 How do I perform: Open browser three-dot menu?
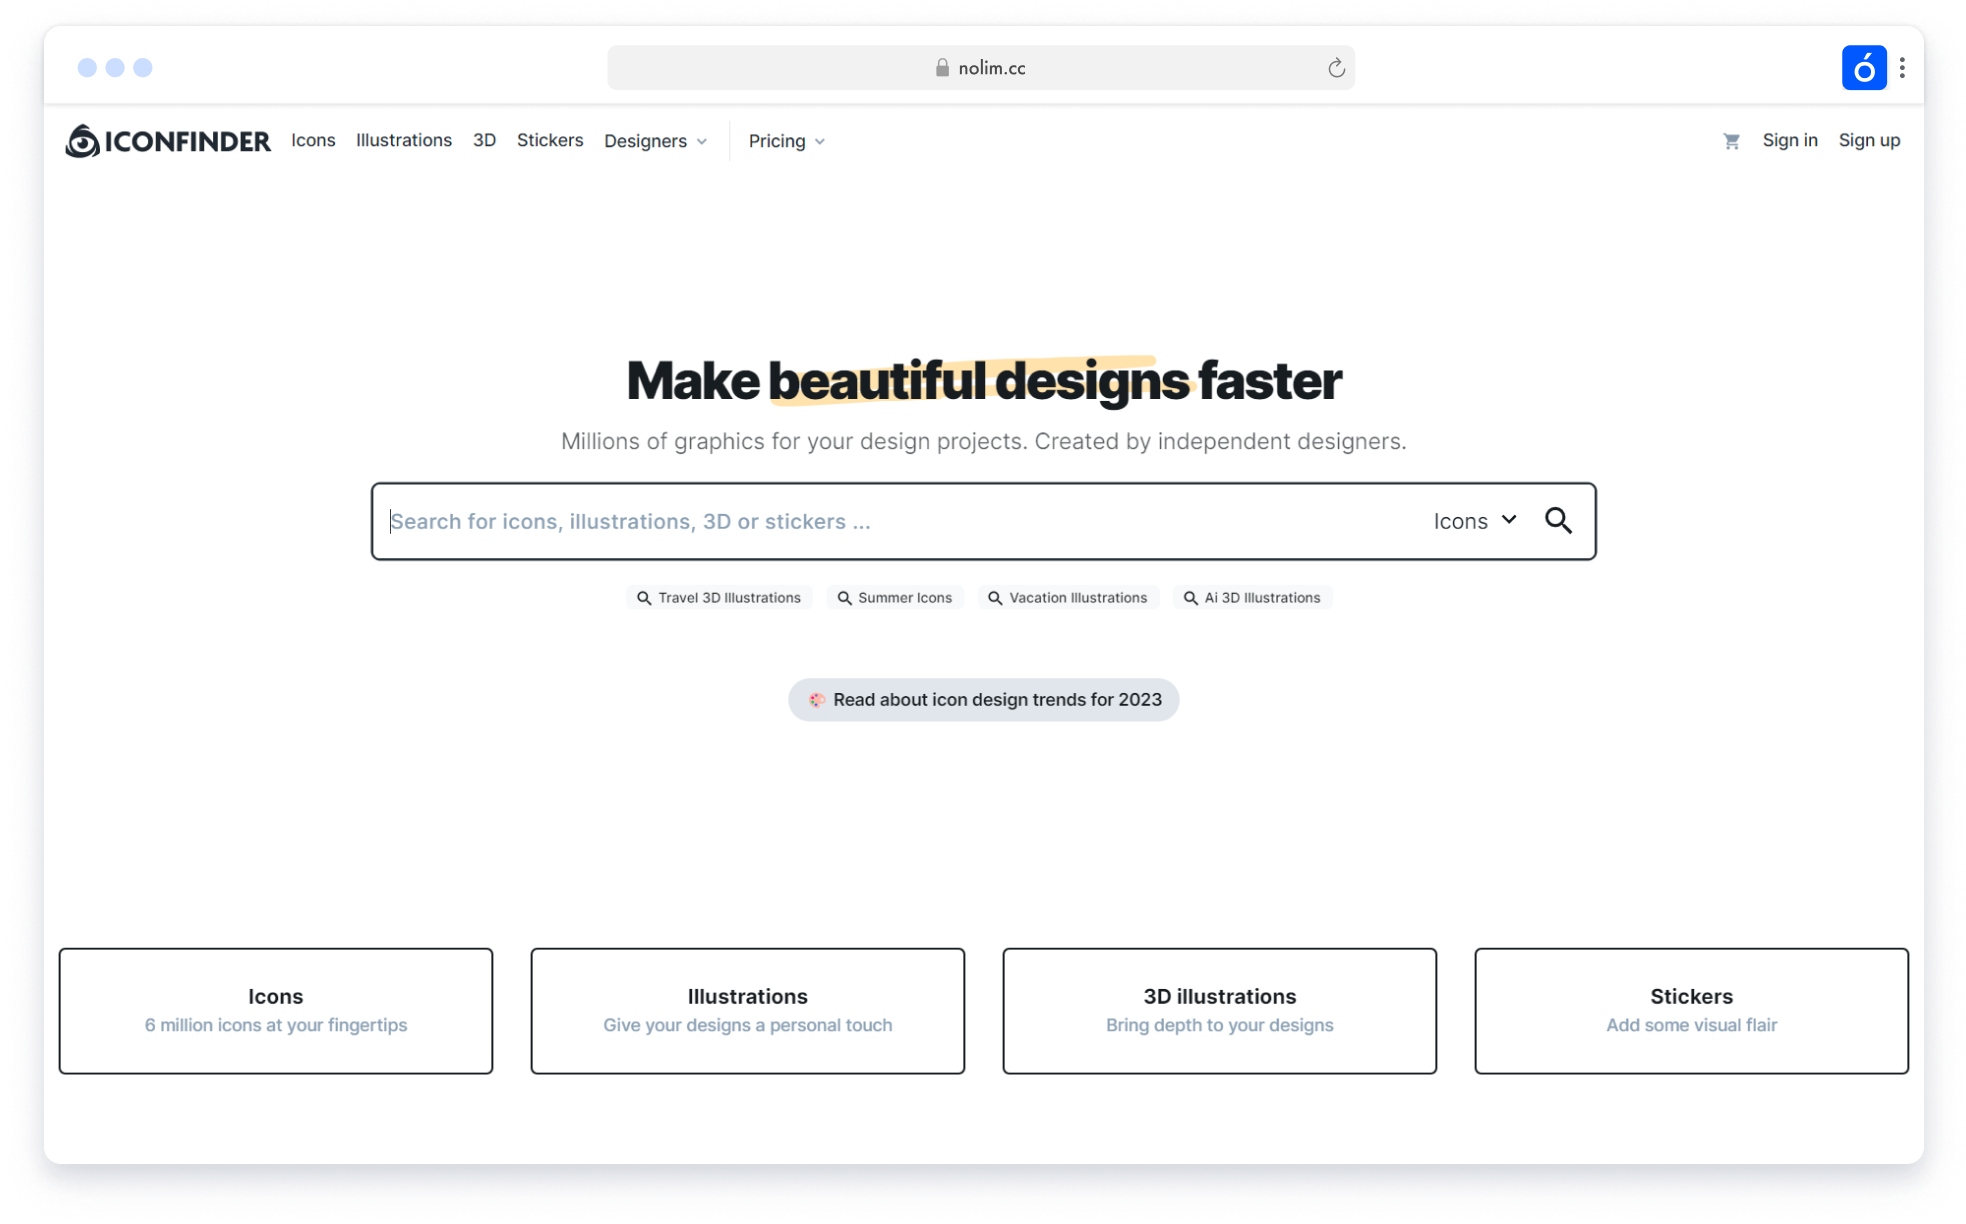click(1902, 68)
